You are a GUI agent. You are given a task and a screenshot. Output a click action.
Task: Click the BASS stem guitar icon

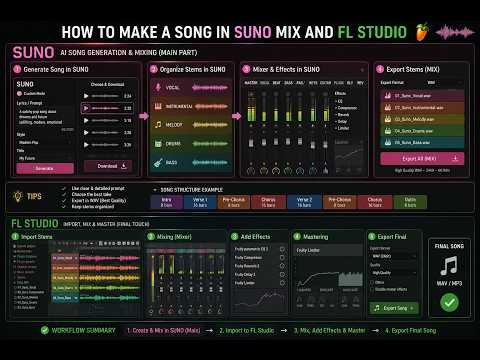158,162
